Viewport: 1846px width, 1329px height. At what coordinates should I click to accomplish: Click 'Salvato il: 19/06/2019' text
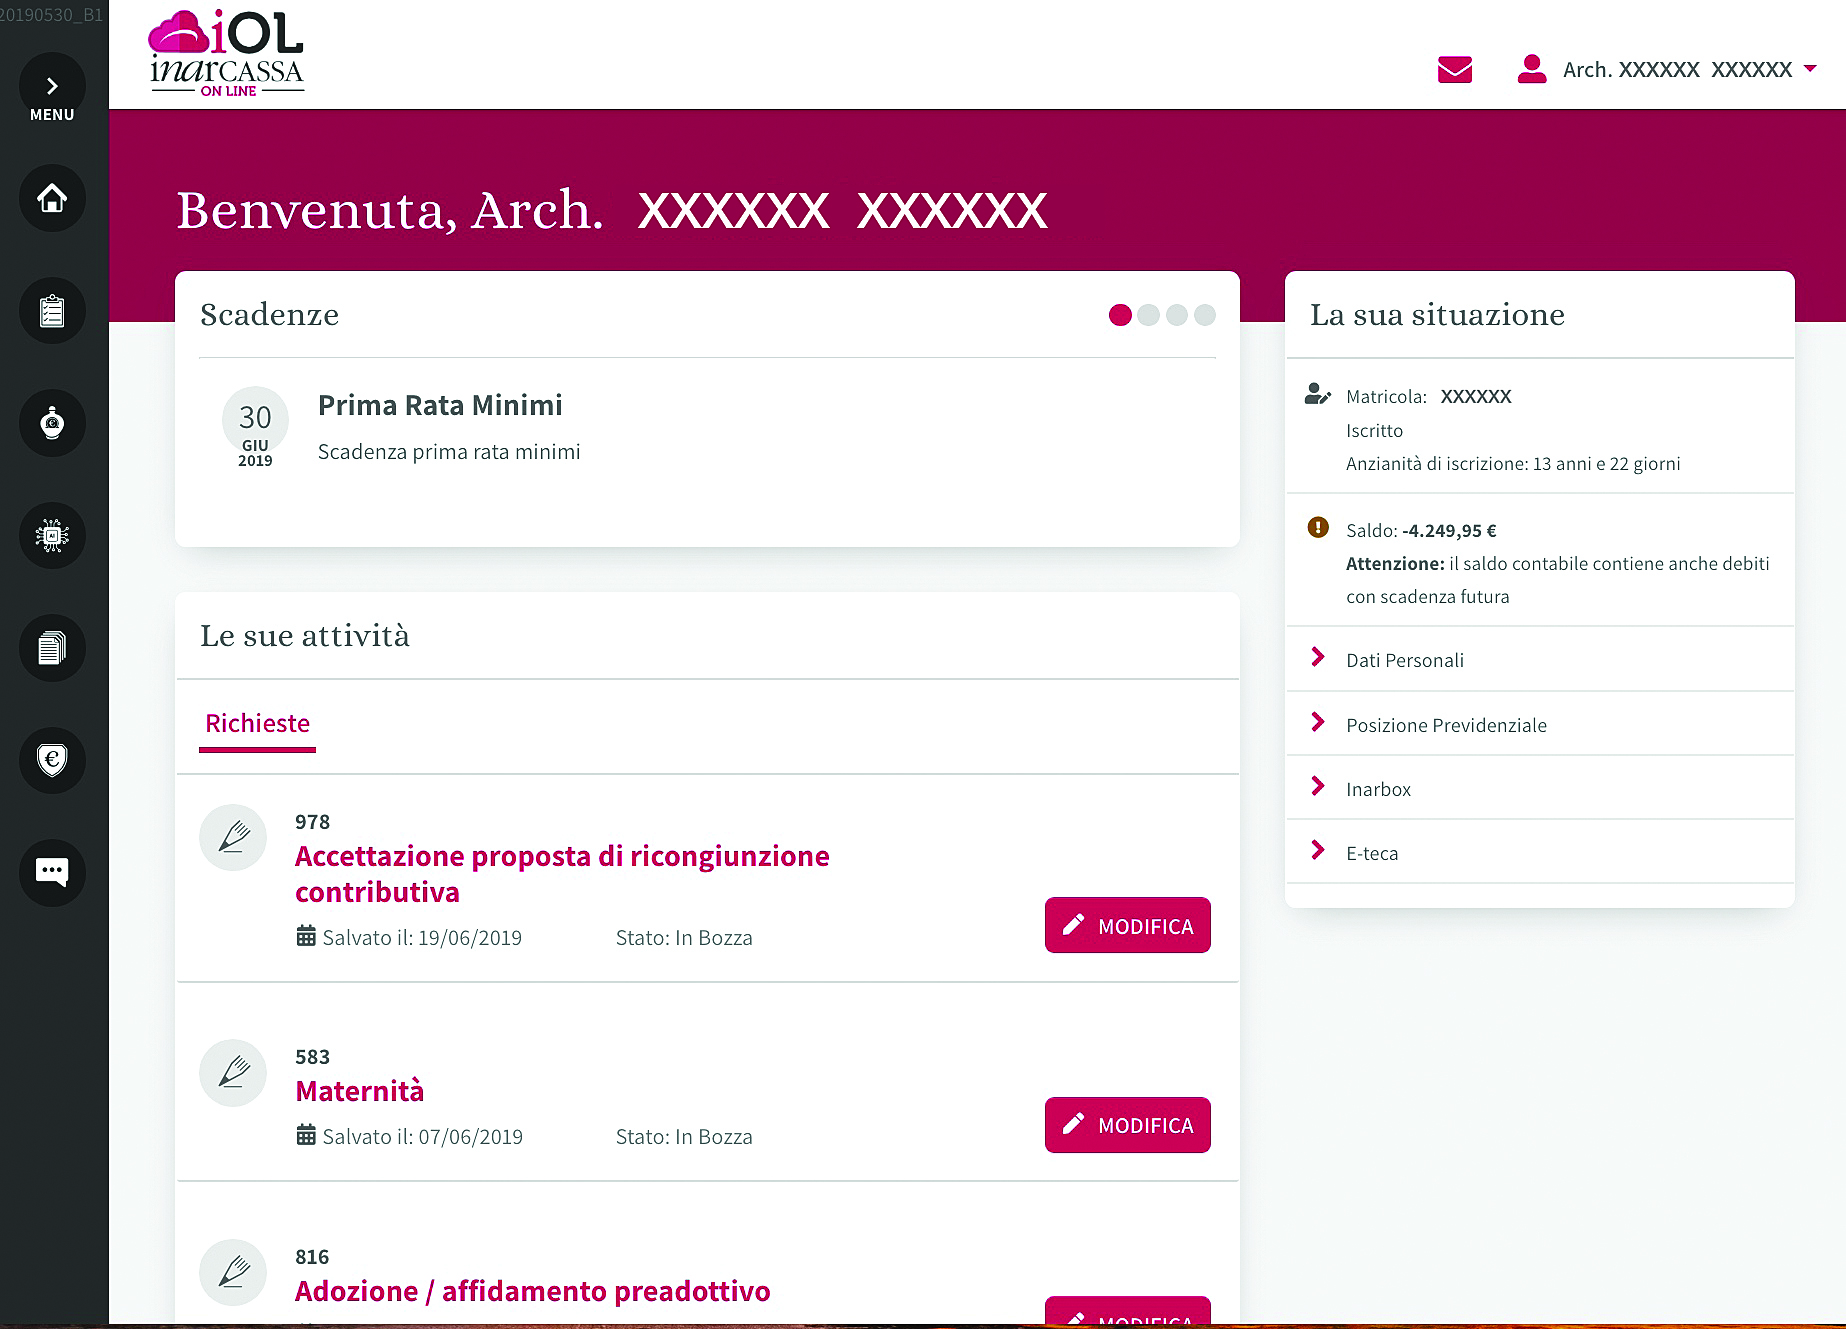(x=422, y=938)
